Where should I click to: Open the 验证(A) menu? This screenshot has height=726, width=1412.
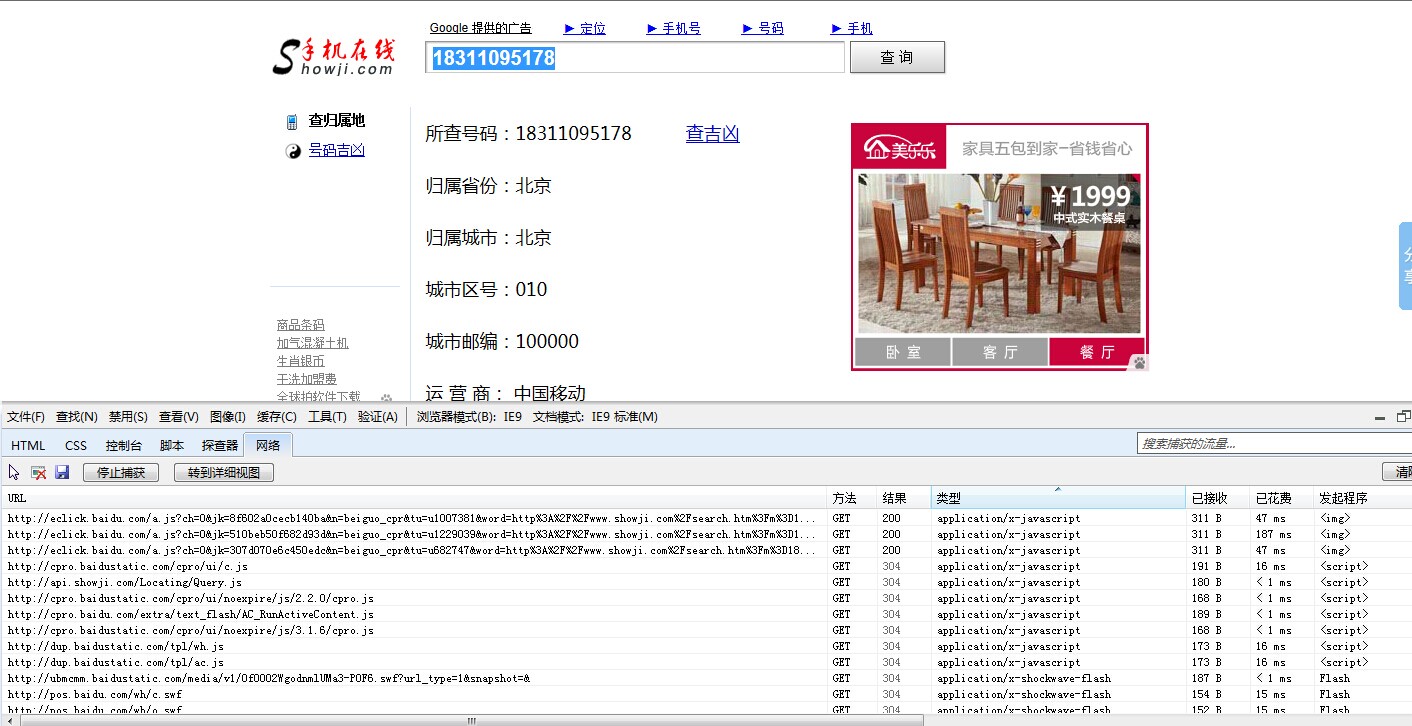tap(378, 417)
